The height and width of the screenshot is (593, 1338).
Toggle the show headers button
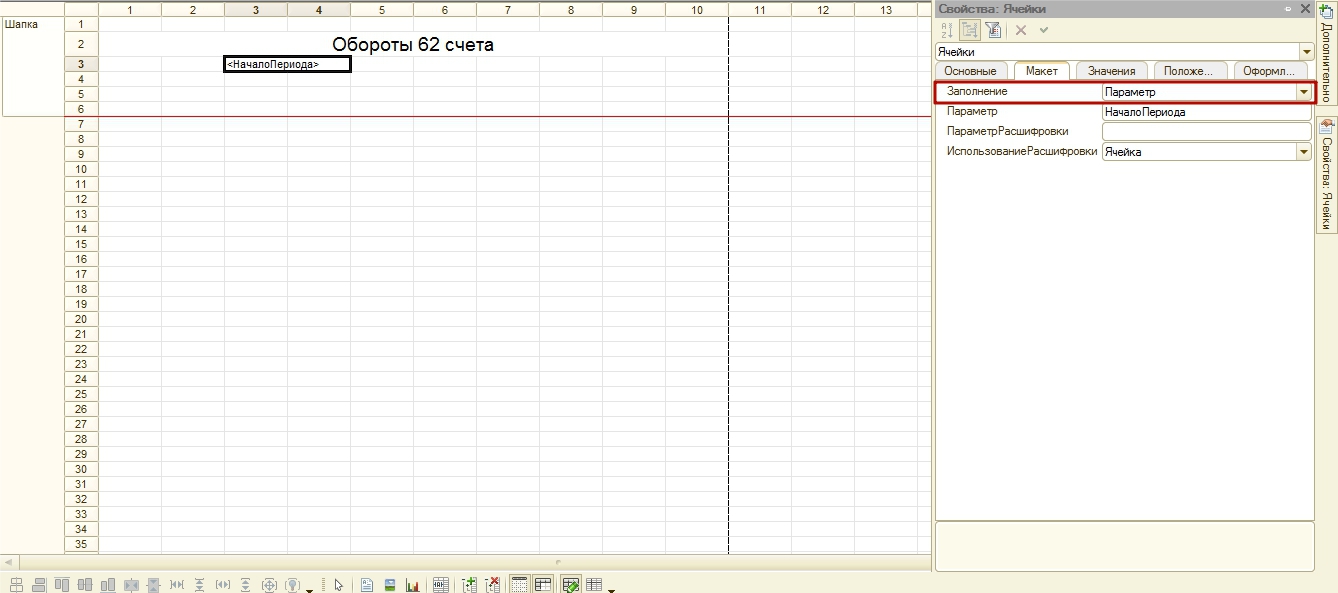[543, 585]
